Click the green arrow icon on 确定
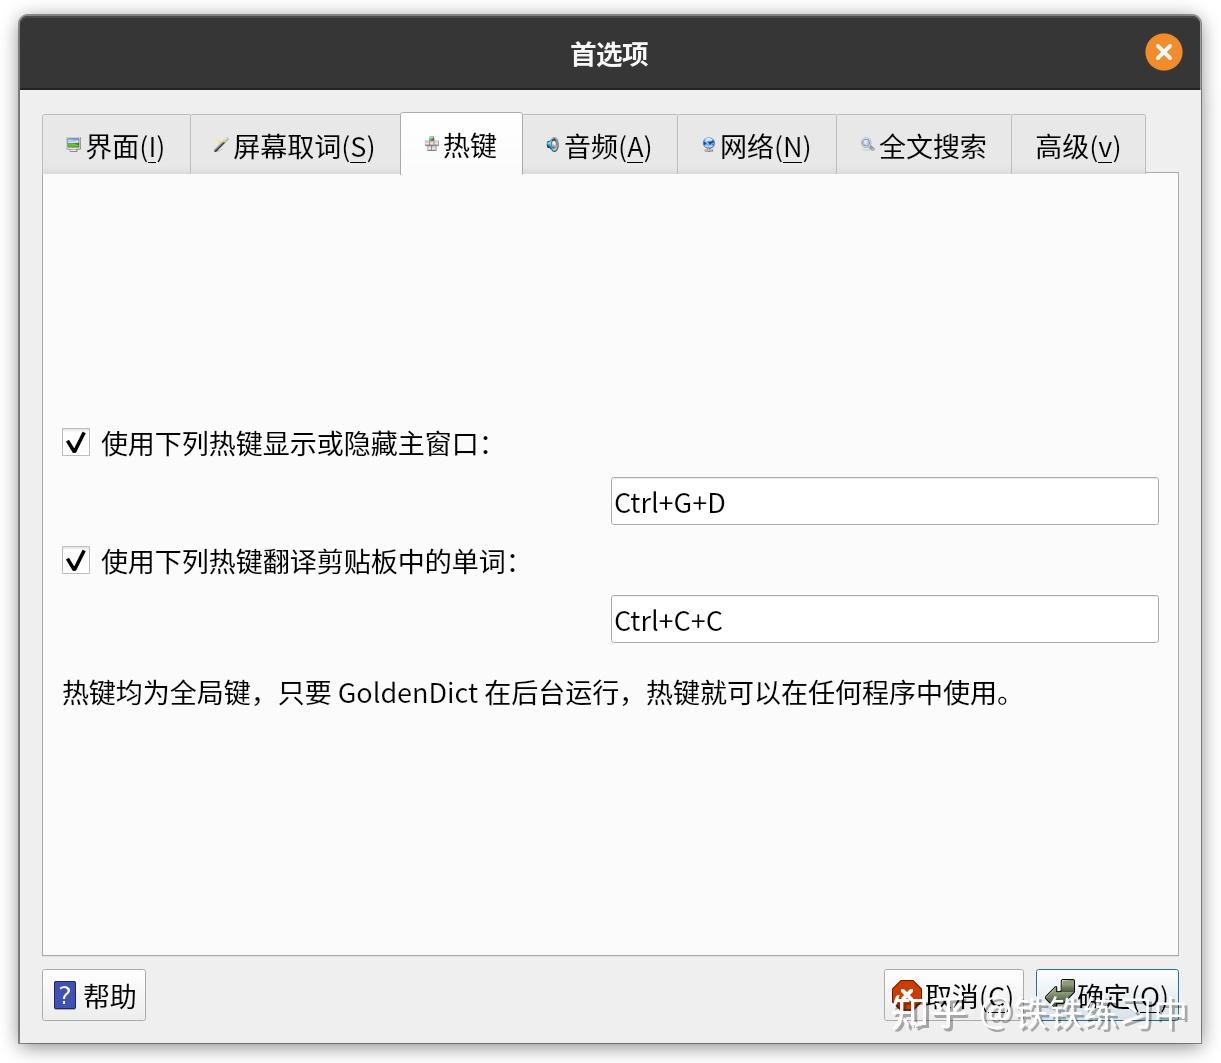Image resolution: width=1221 pixels, height=1063 pixels. 1059,992
